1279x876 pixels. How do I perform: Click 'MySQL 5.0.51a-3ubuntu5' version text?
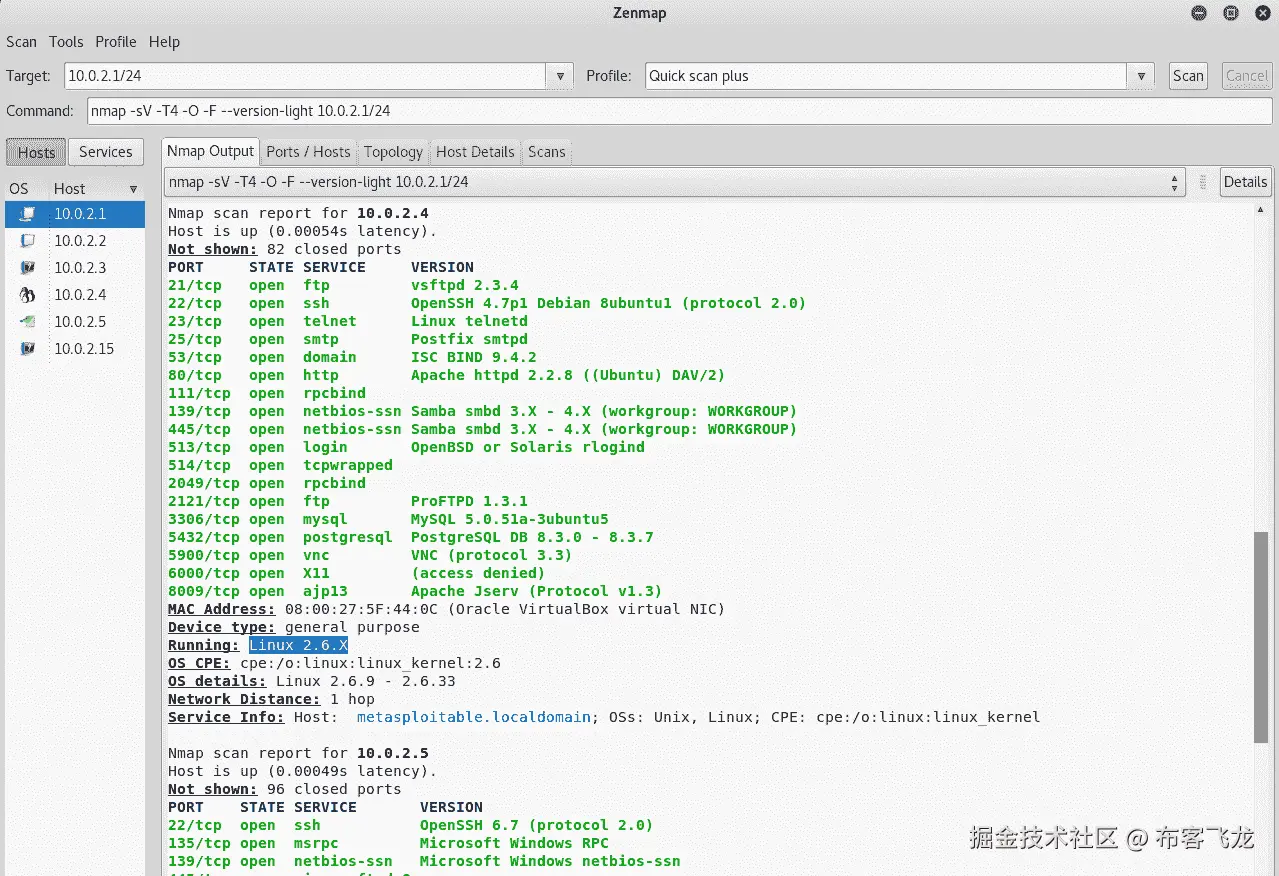510,519
